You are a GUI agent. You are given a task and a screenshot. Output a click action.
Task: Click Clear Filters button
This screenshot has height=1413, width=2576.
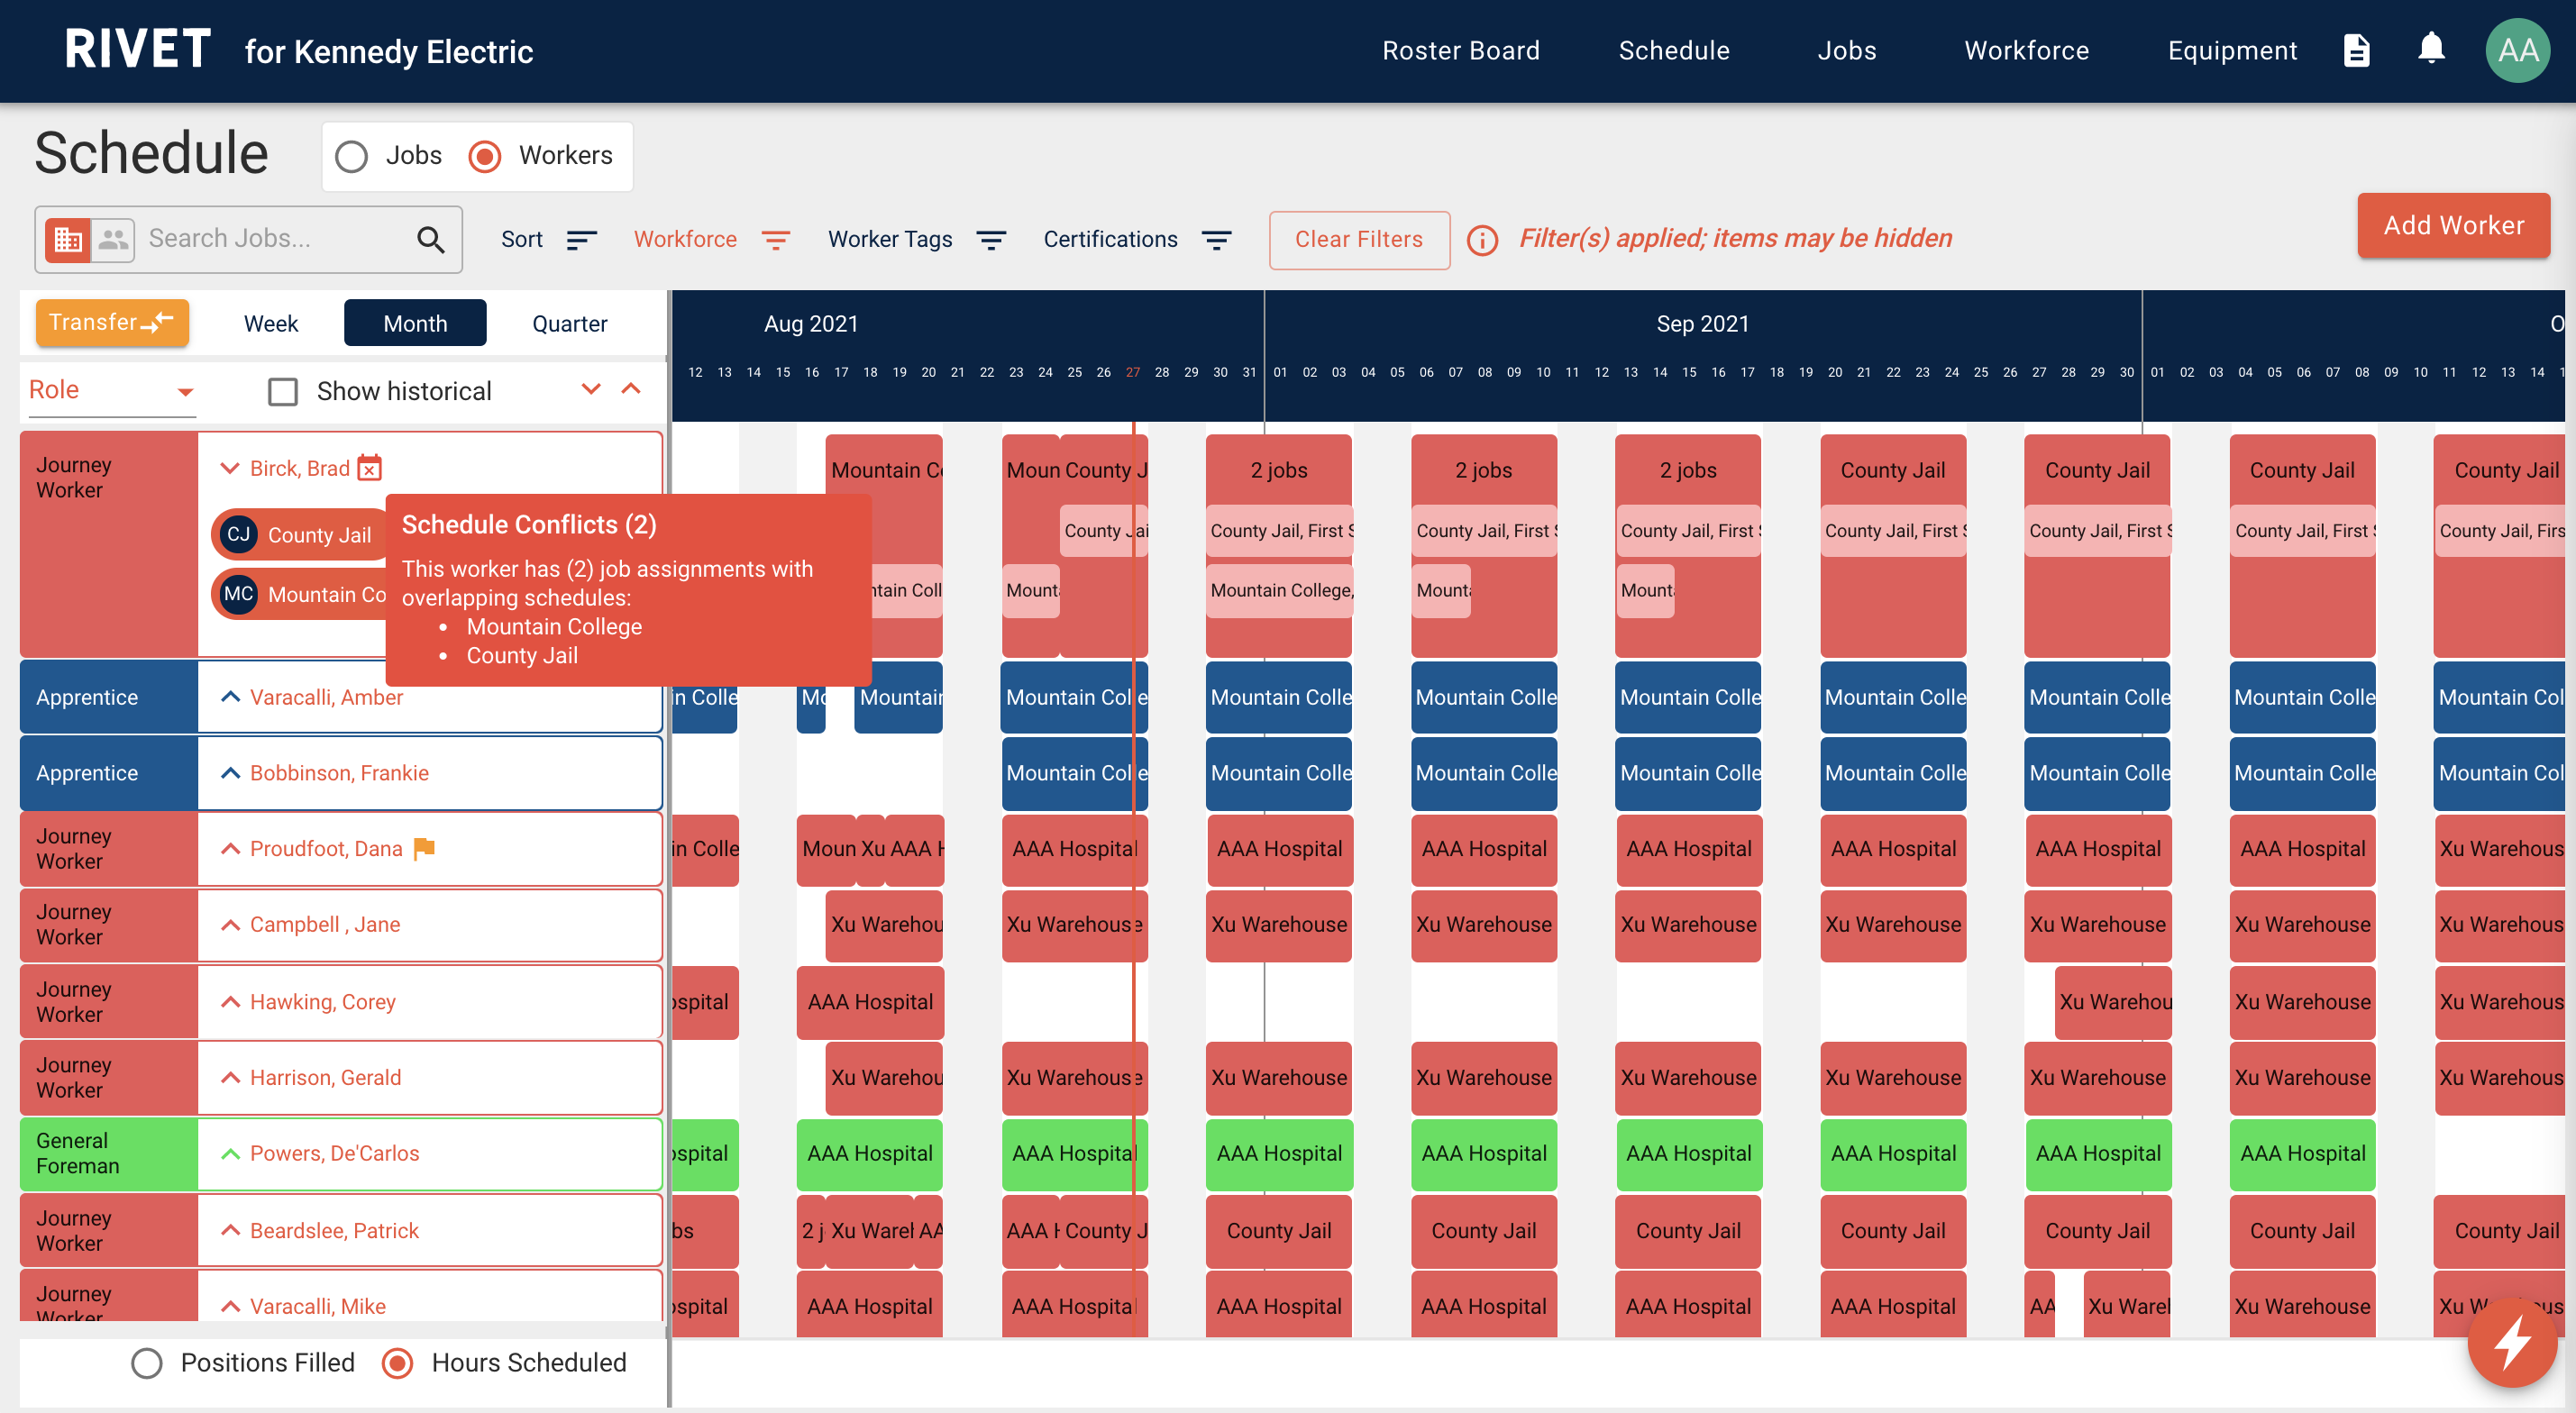tap(1359, 237)
